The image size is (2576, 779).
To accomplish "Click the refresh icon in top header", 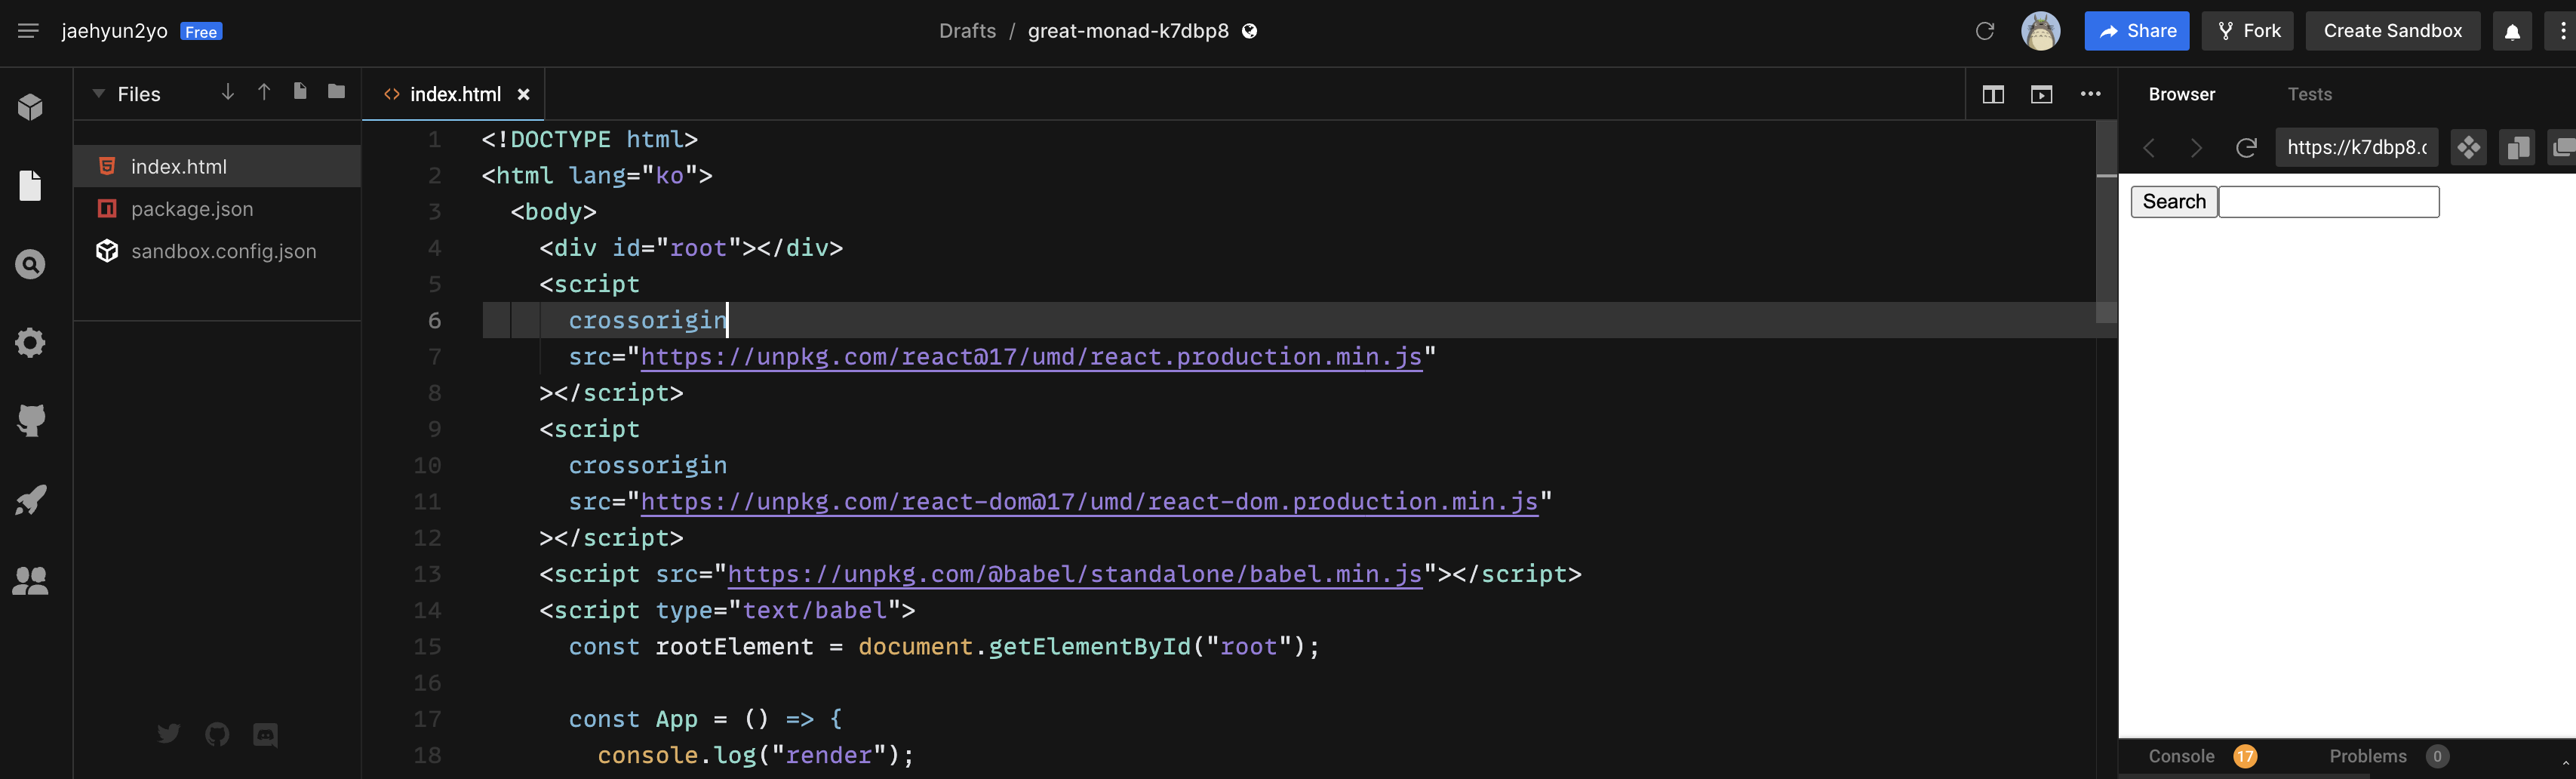I will click(x=1985, y=31).
